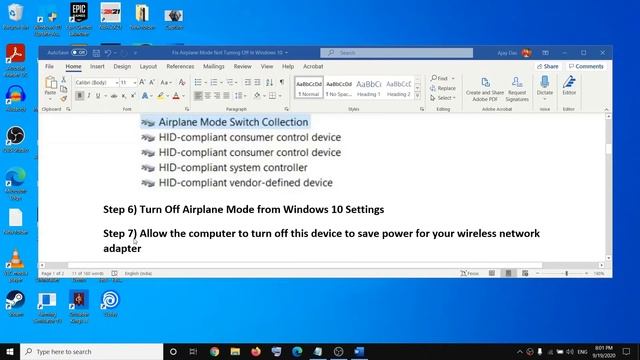Expand the Styles gallery more arrow
The height and width of the screenshot is (360, 640).
(417, 96)
